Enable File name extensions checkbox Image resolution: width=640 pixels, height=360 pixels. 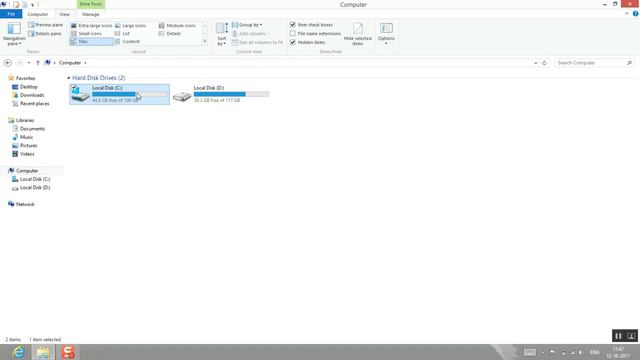coord(293,33)
